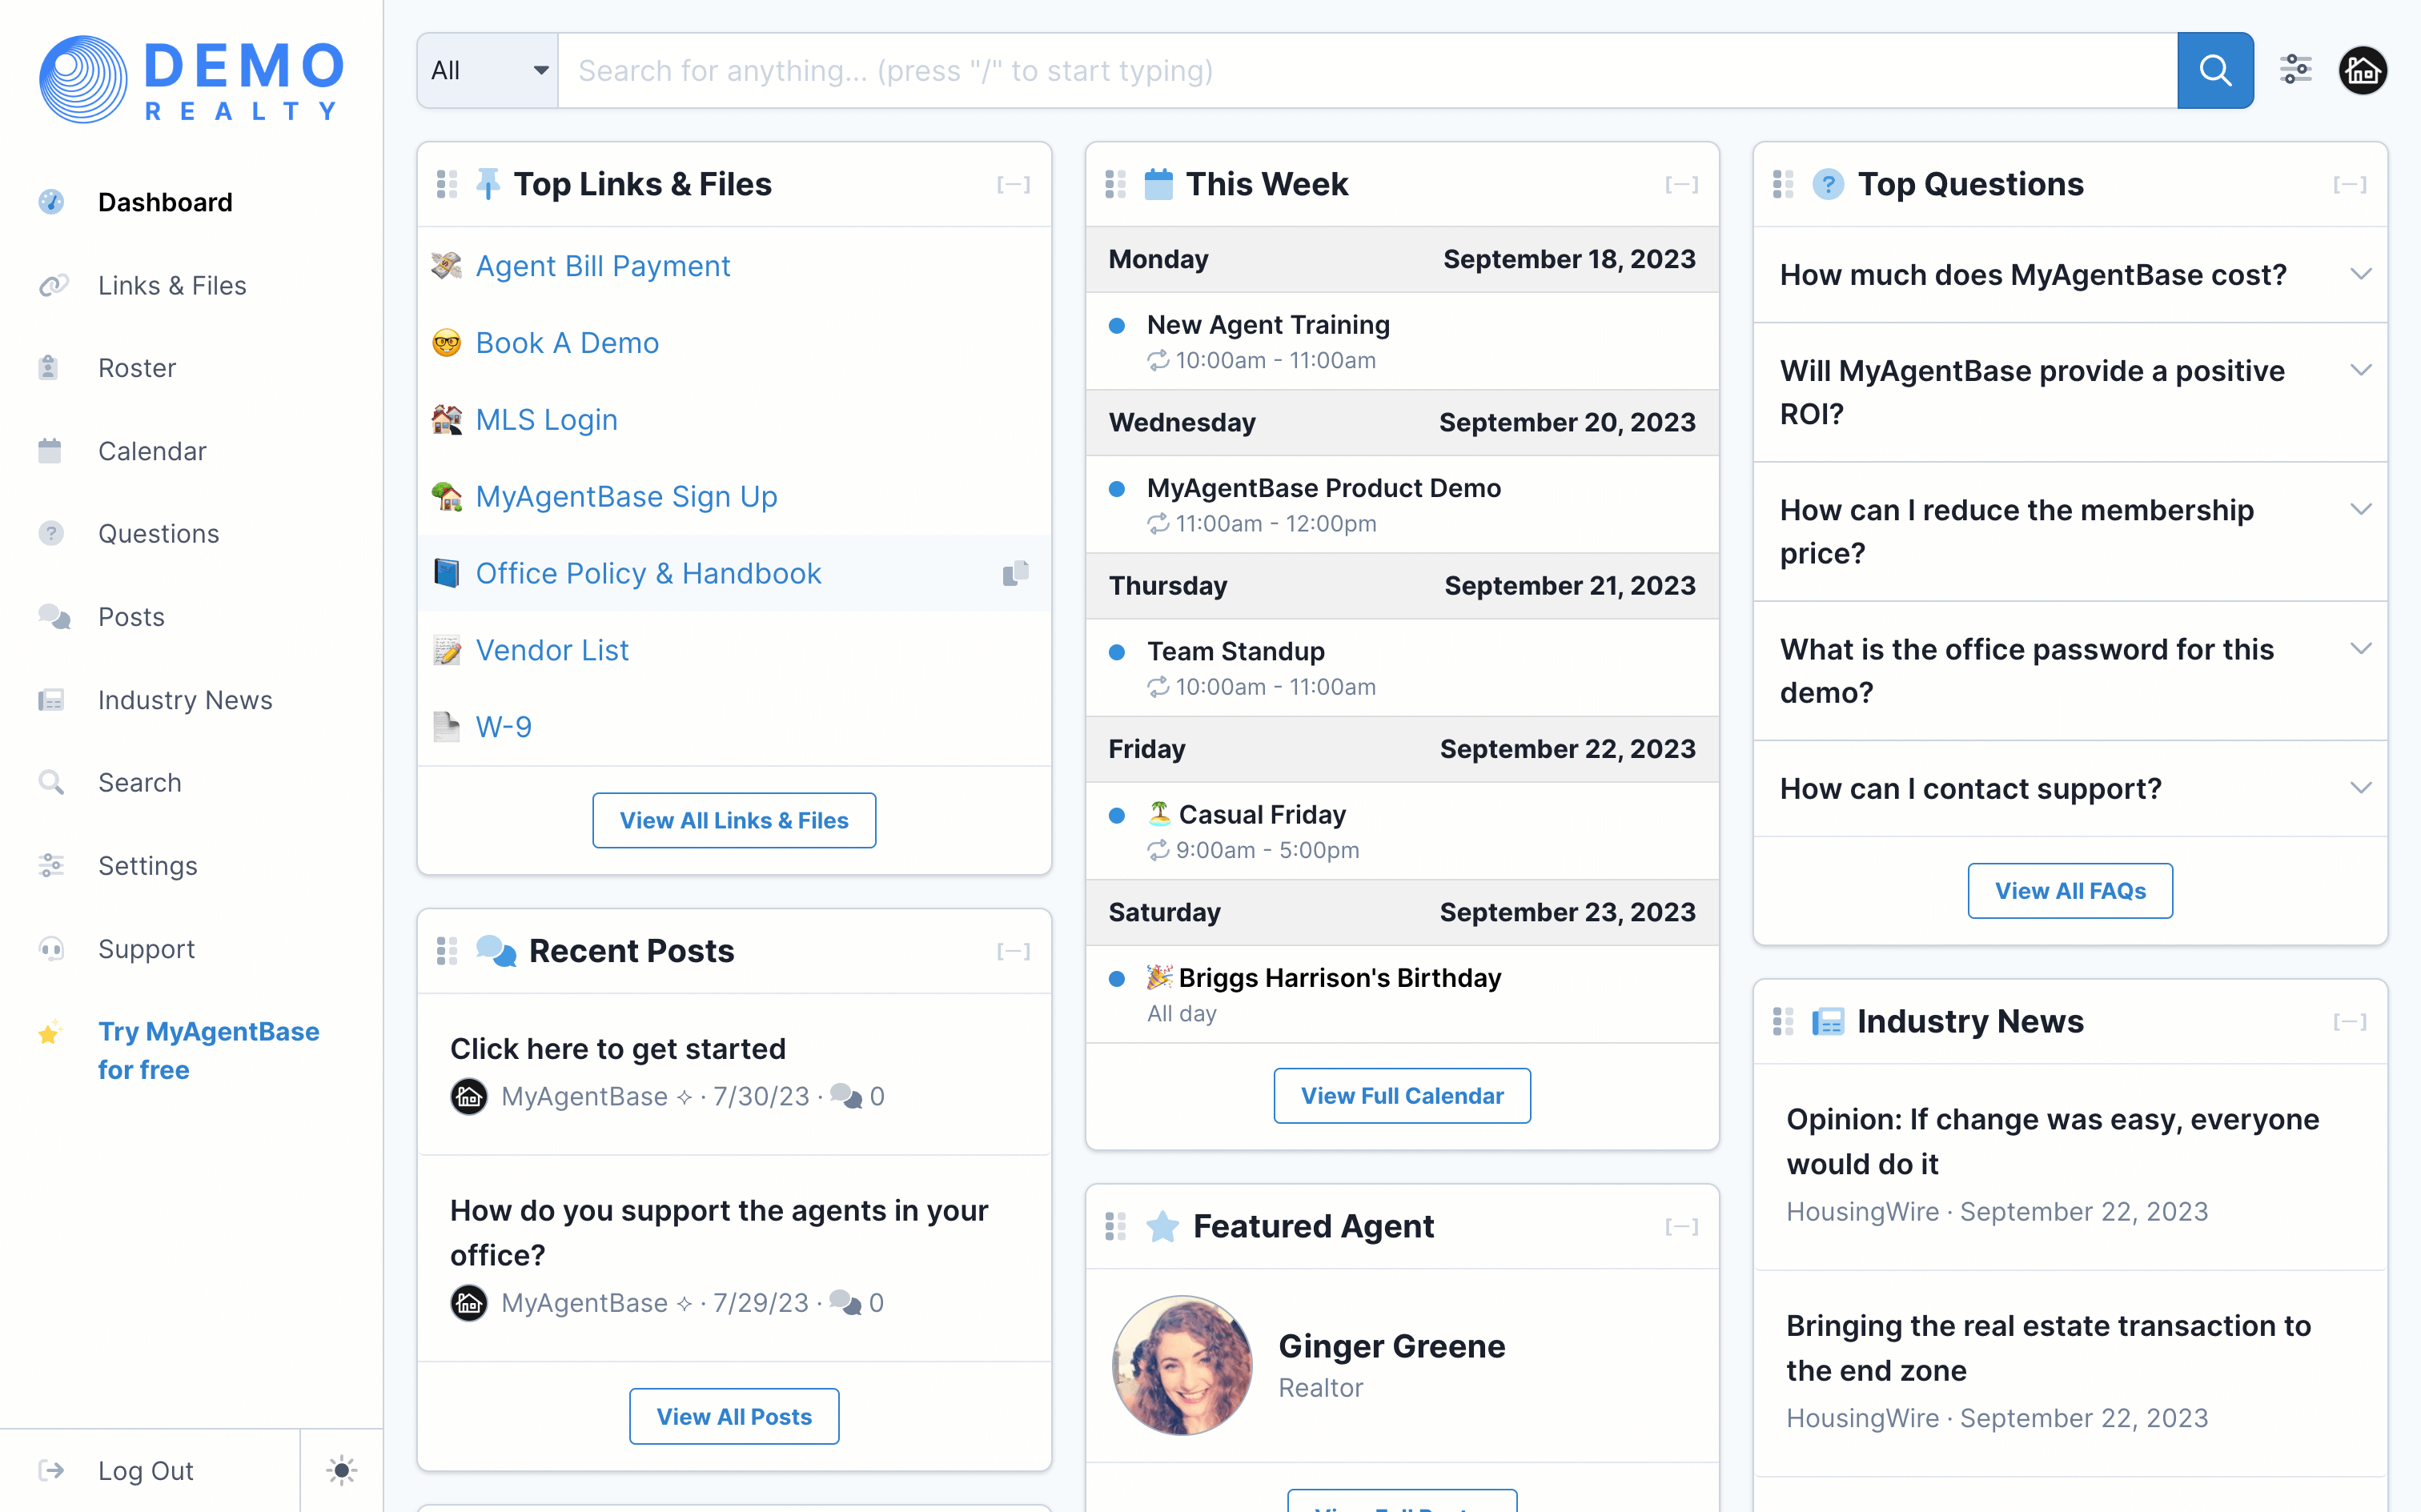Click the Featured Agent star icon

pyautogui.click(x=1162, y=1226)
